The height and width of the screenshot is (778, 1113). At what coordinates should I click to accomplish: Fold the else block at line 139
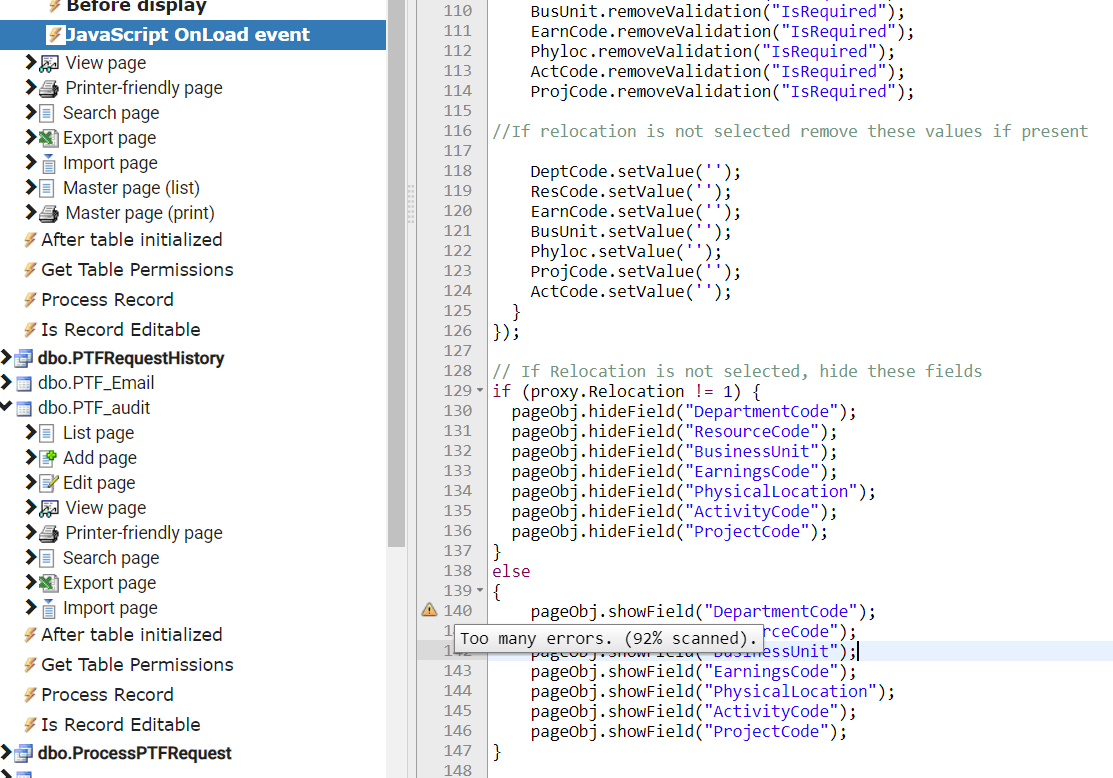[x=481, y=591]
